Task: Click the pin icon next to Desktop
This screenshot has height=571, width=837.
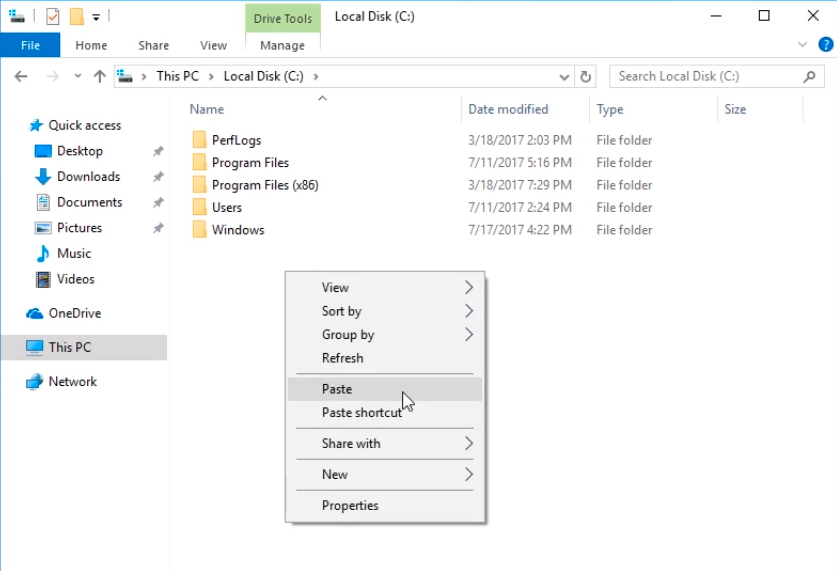Action: click(x=158, y=152)
